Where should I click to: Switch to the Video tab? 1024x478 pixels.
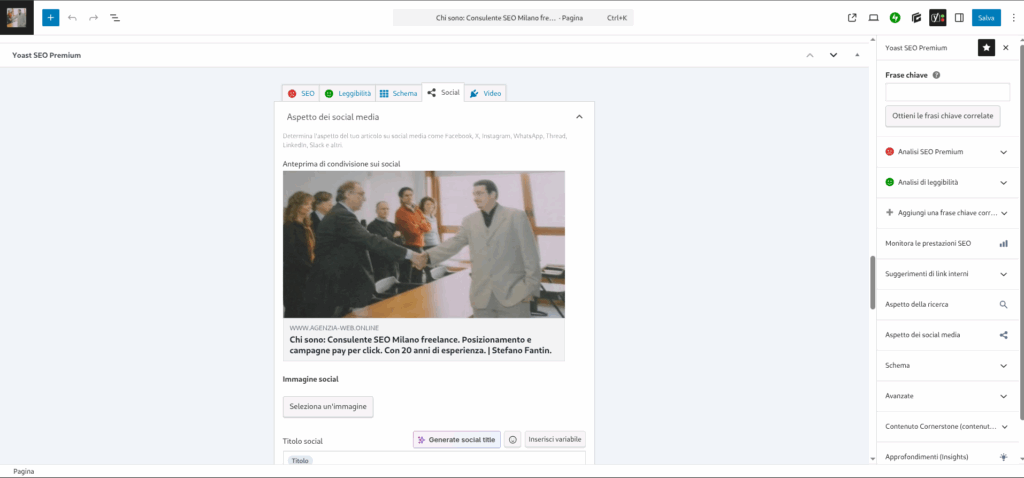coord(485,93)
